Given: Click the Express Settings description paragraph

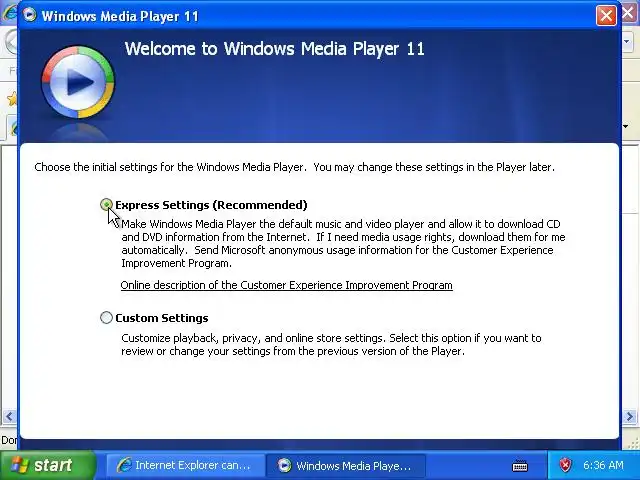Looking at the screenshot, I should (x=343, y=244).
